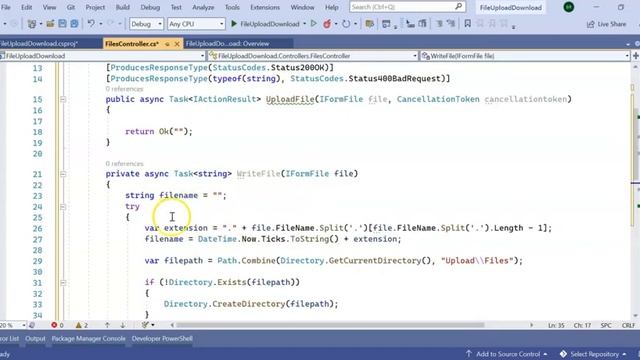Collapse the try block at line 24
The width and height of the screenshot is (640, 360).
tap(63, 207)
